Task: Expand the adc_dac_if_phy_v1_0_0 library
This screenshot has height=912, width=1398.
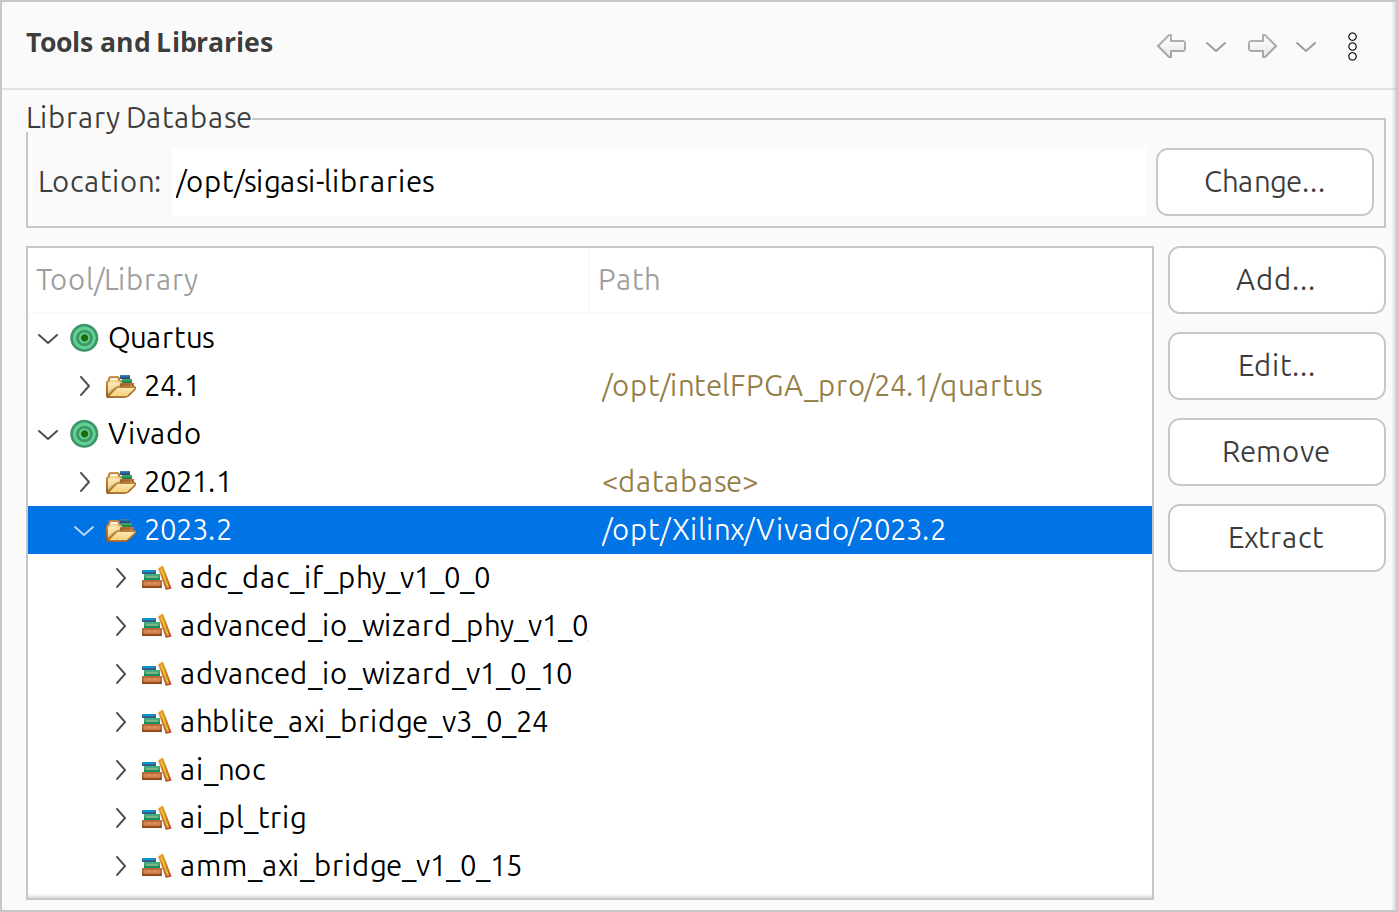Action: coord(121,578)
